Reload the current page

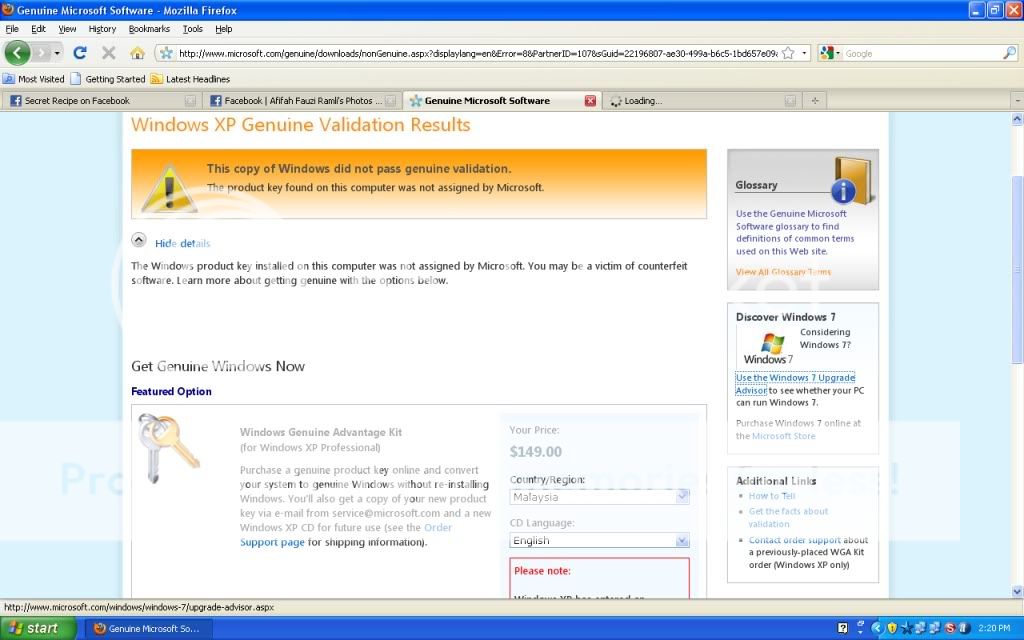tap(80, 53)
